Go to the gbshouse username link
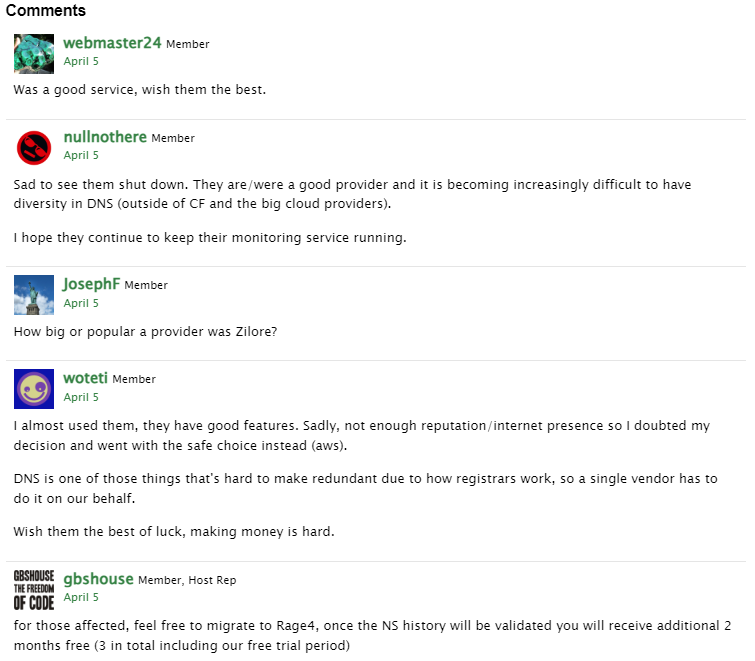Viewport: 755px width, 661px height. pos(98,579)
